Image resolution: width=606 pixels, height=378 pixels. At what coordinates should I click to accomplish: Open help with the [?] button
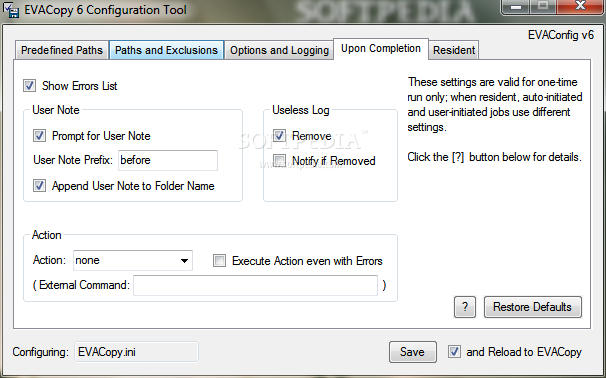465,307
